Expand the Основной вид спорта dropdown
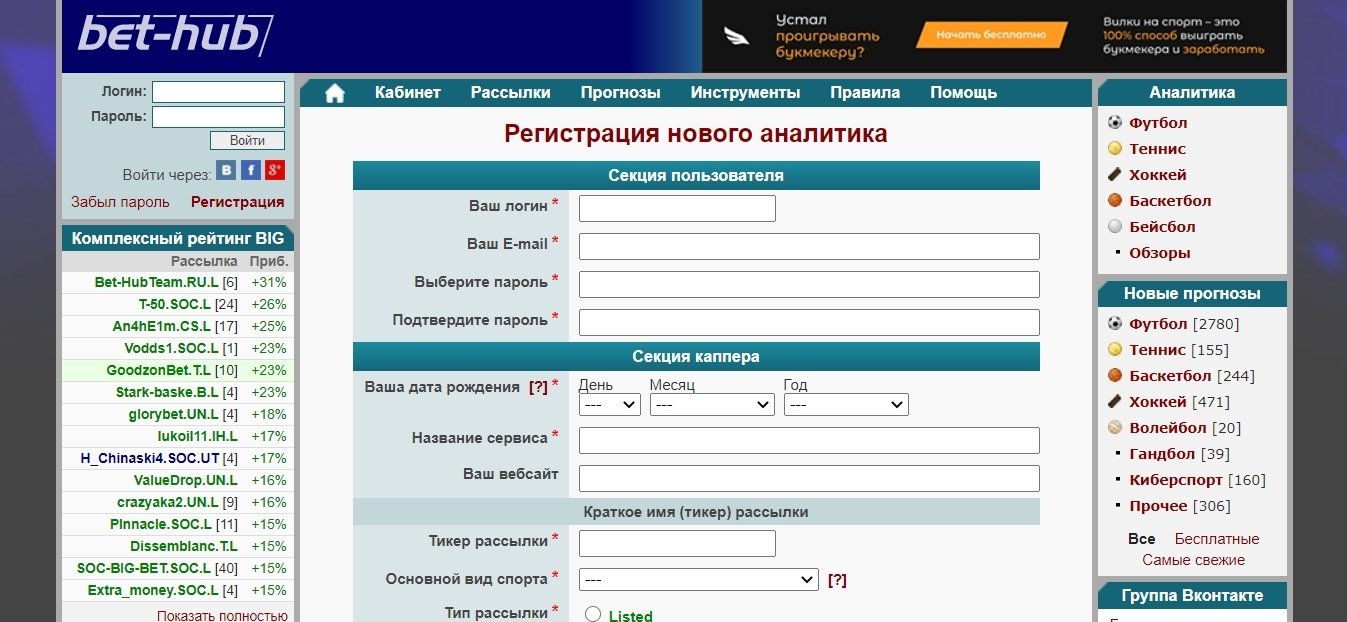This screenshot has width=1347, height=622. point(700,580)
